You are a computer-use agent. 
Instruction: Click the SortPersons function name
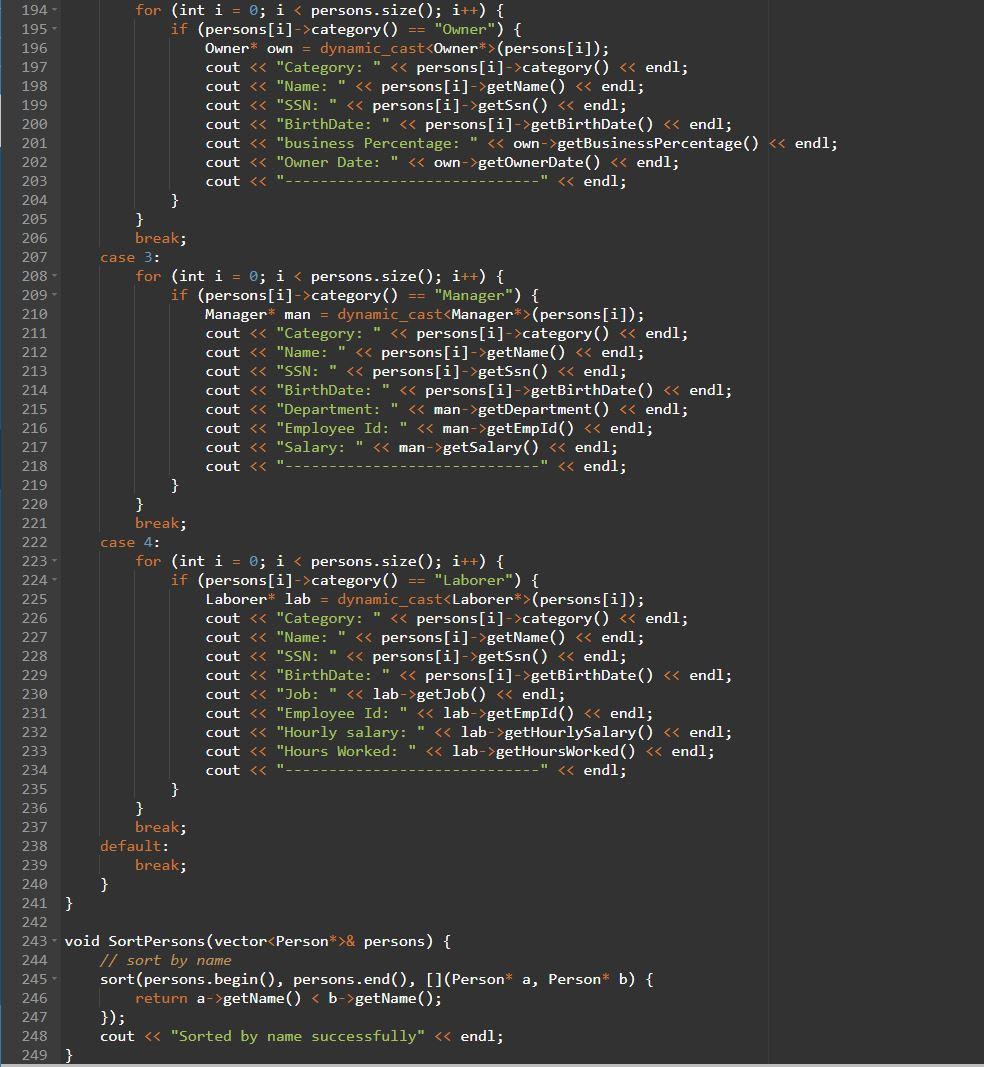coord(157,941)
